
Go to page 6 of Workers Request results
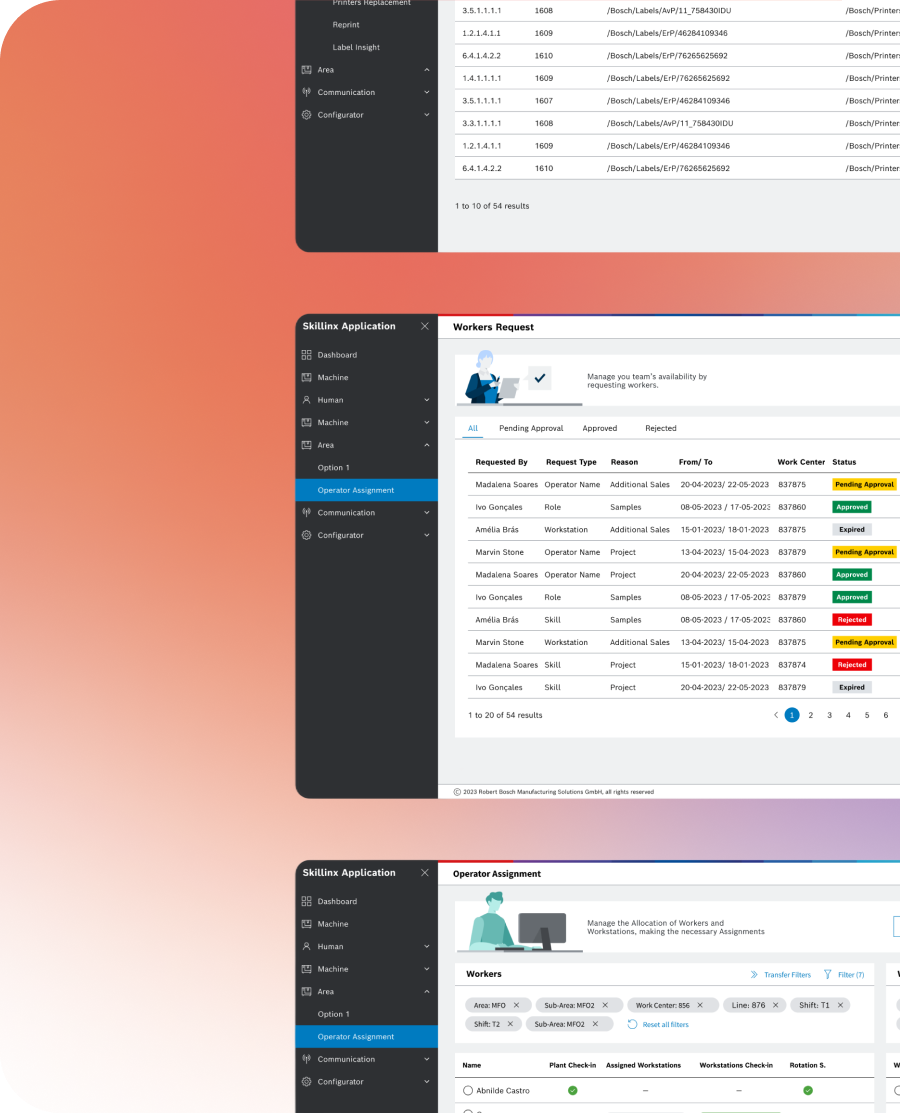pyautogui.click(x=886, y=716)
